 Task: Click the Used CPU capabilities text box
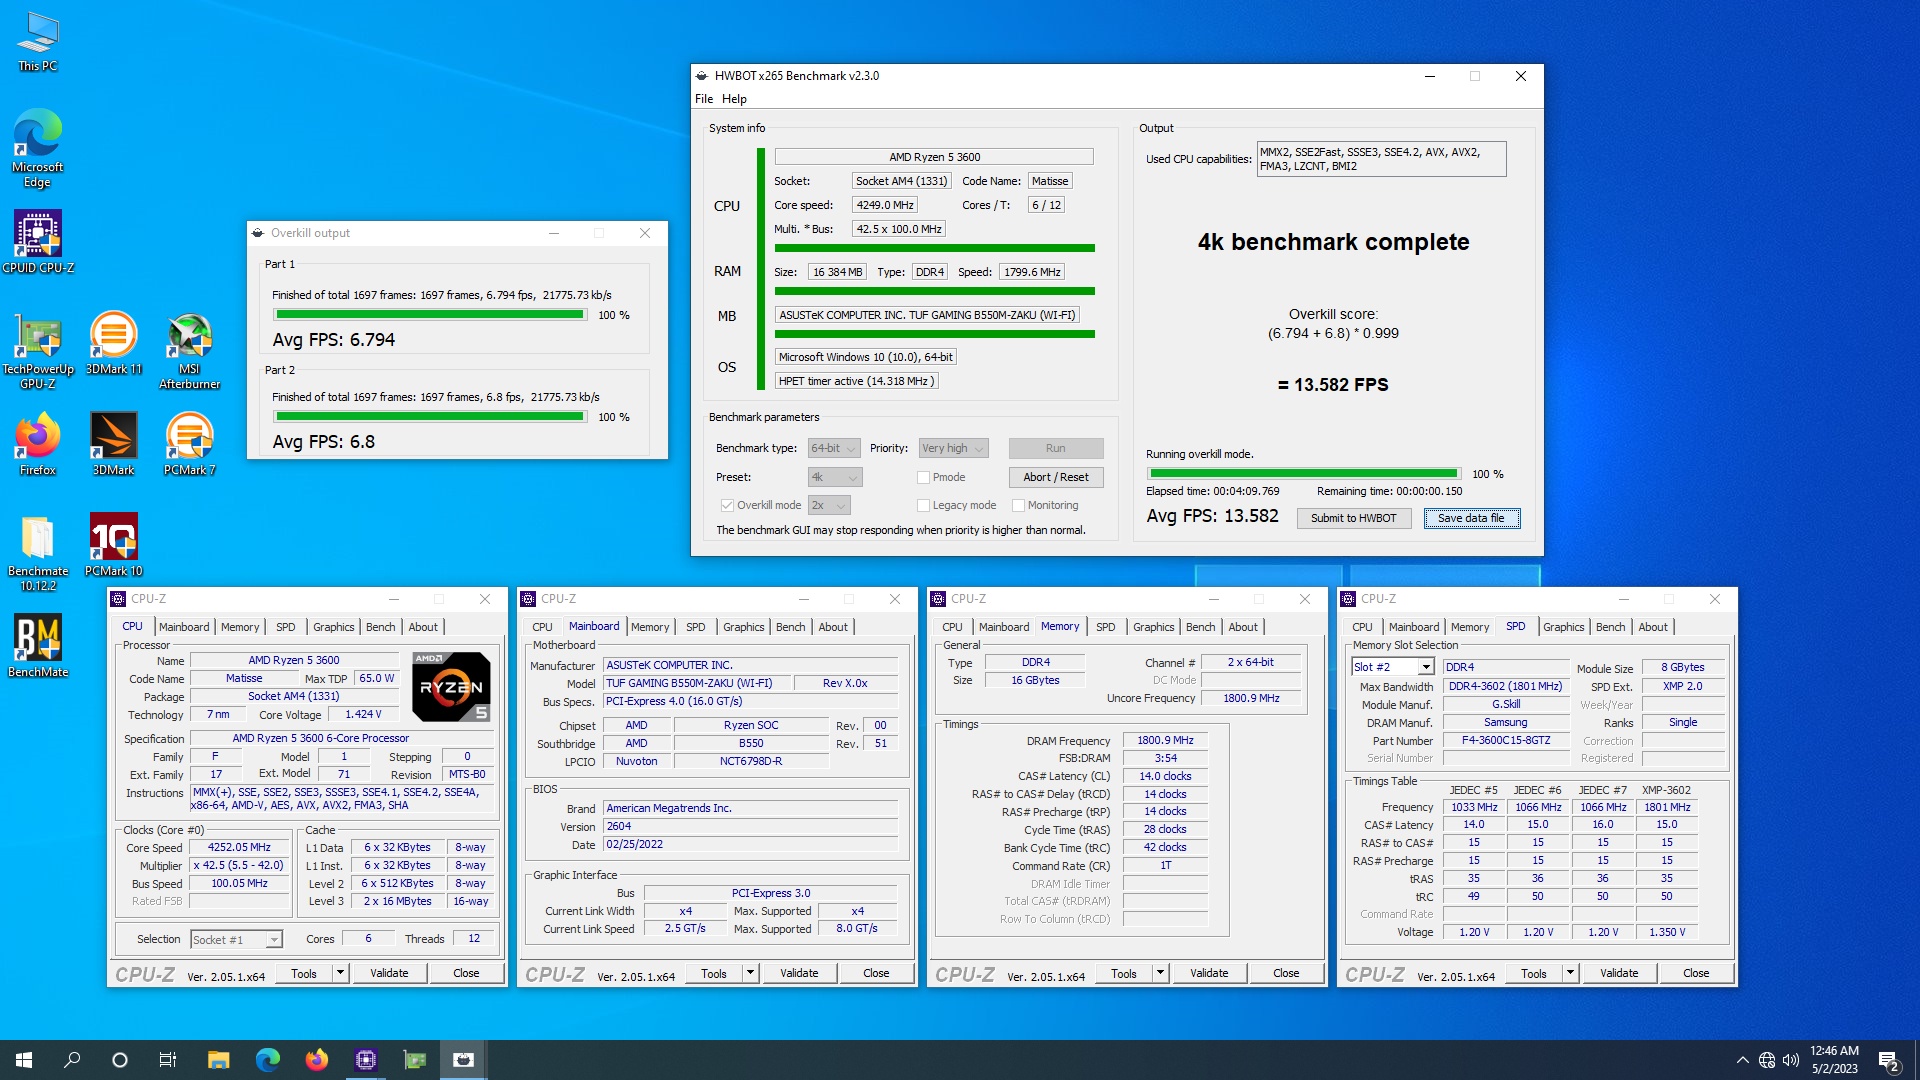[1381, 160]
